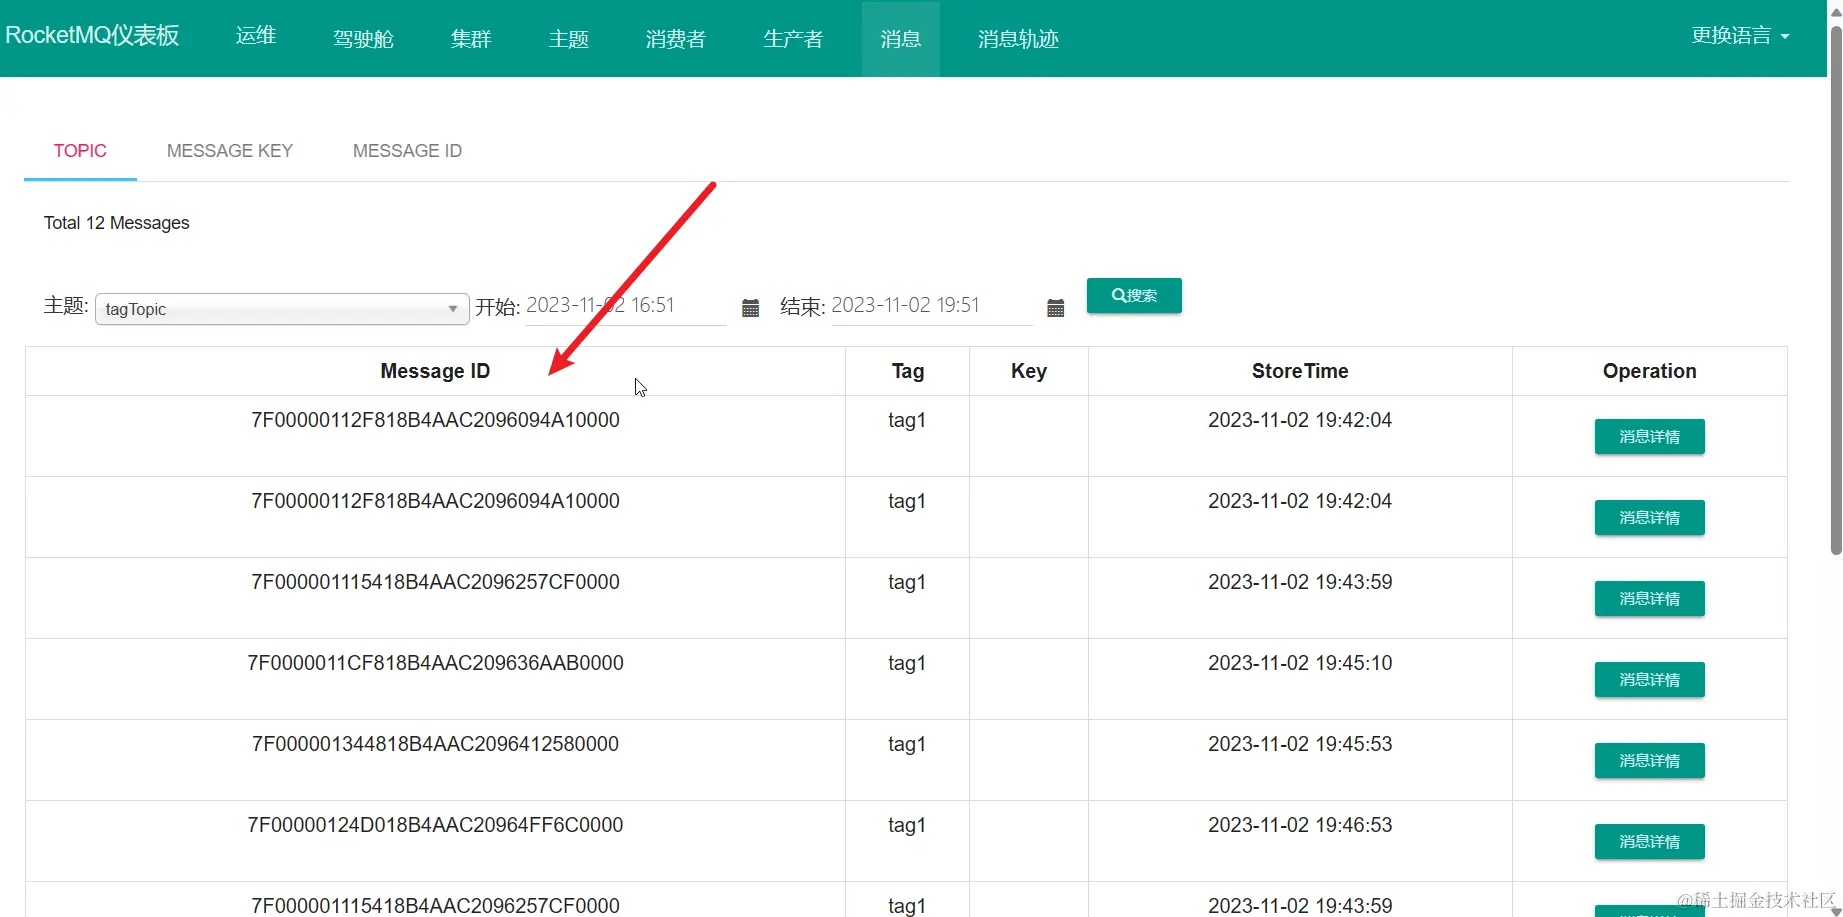Click store time 2023-11-02 19:45:10
Viewport: 1843px width, 917px height.
[x=1300, y=663]
